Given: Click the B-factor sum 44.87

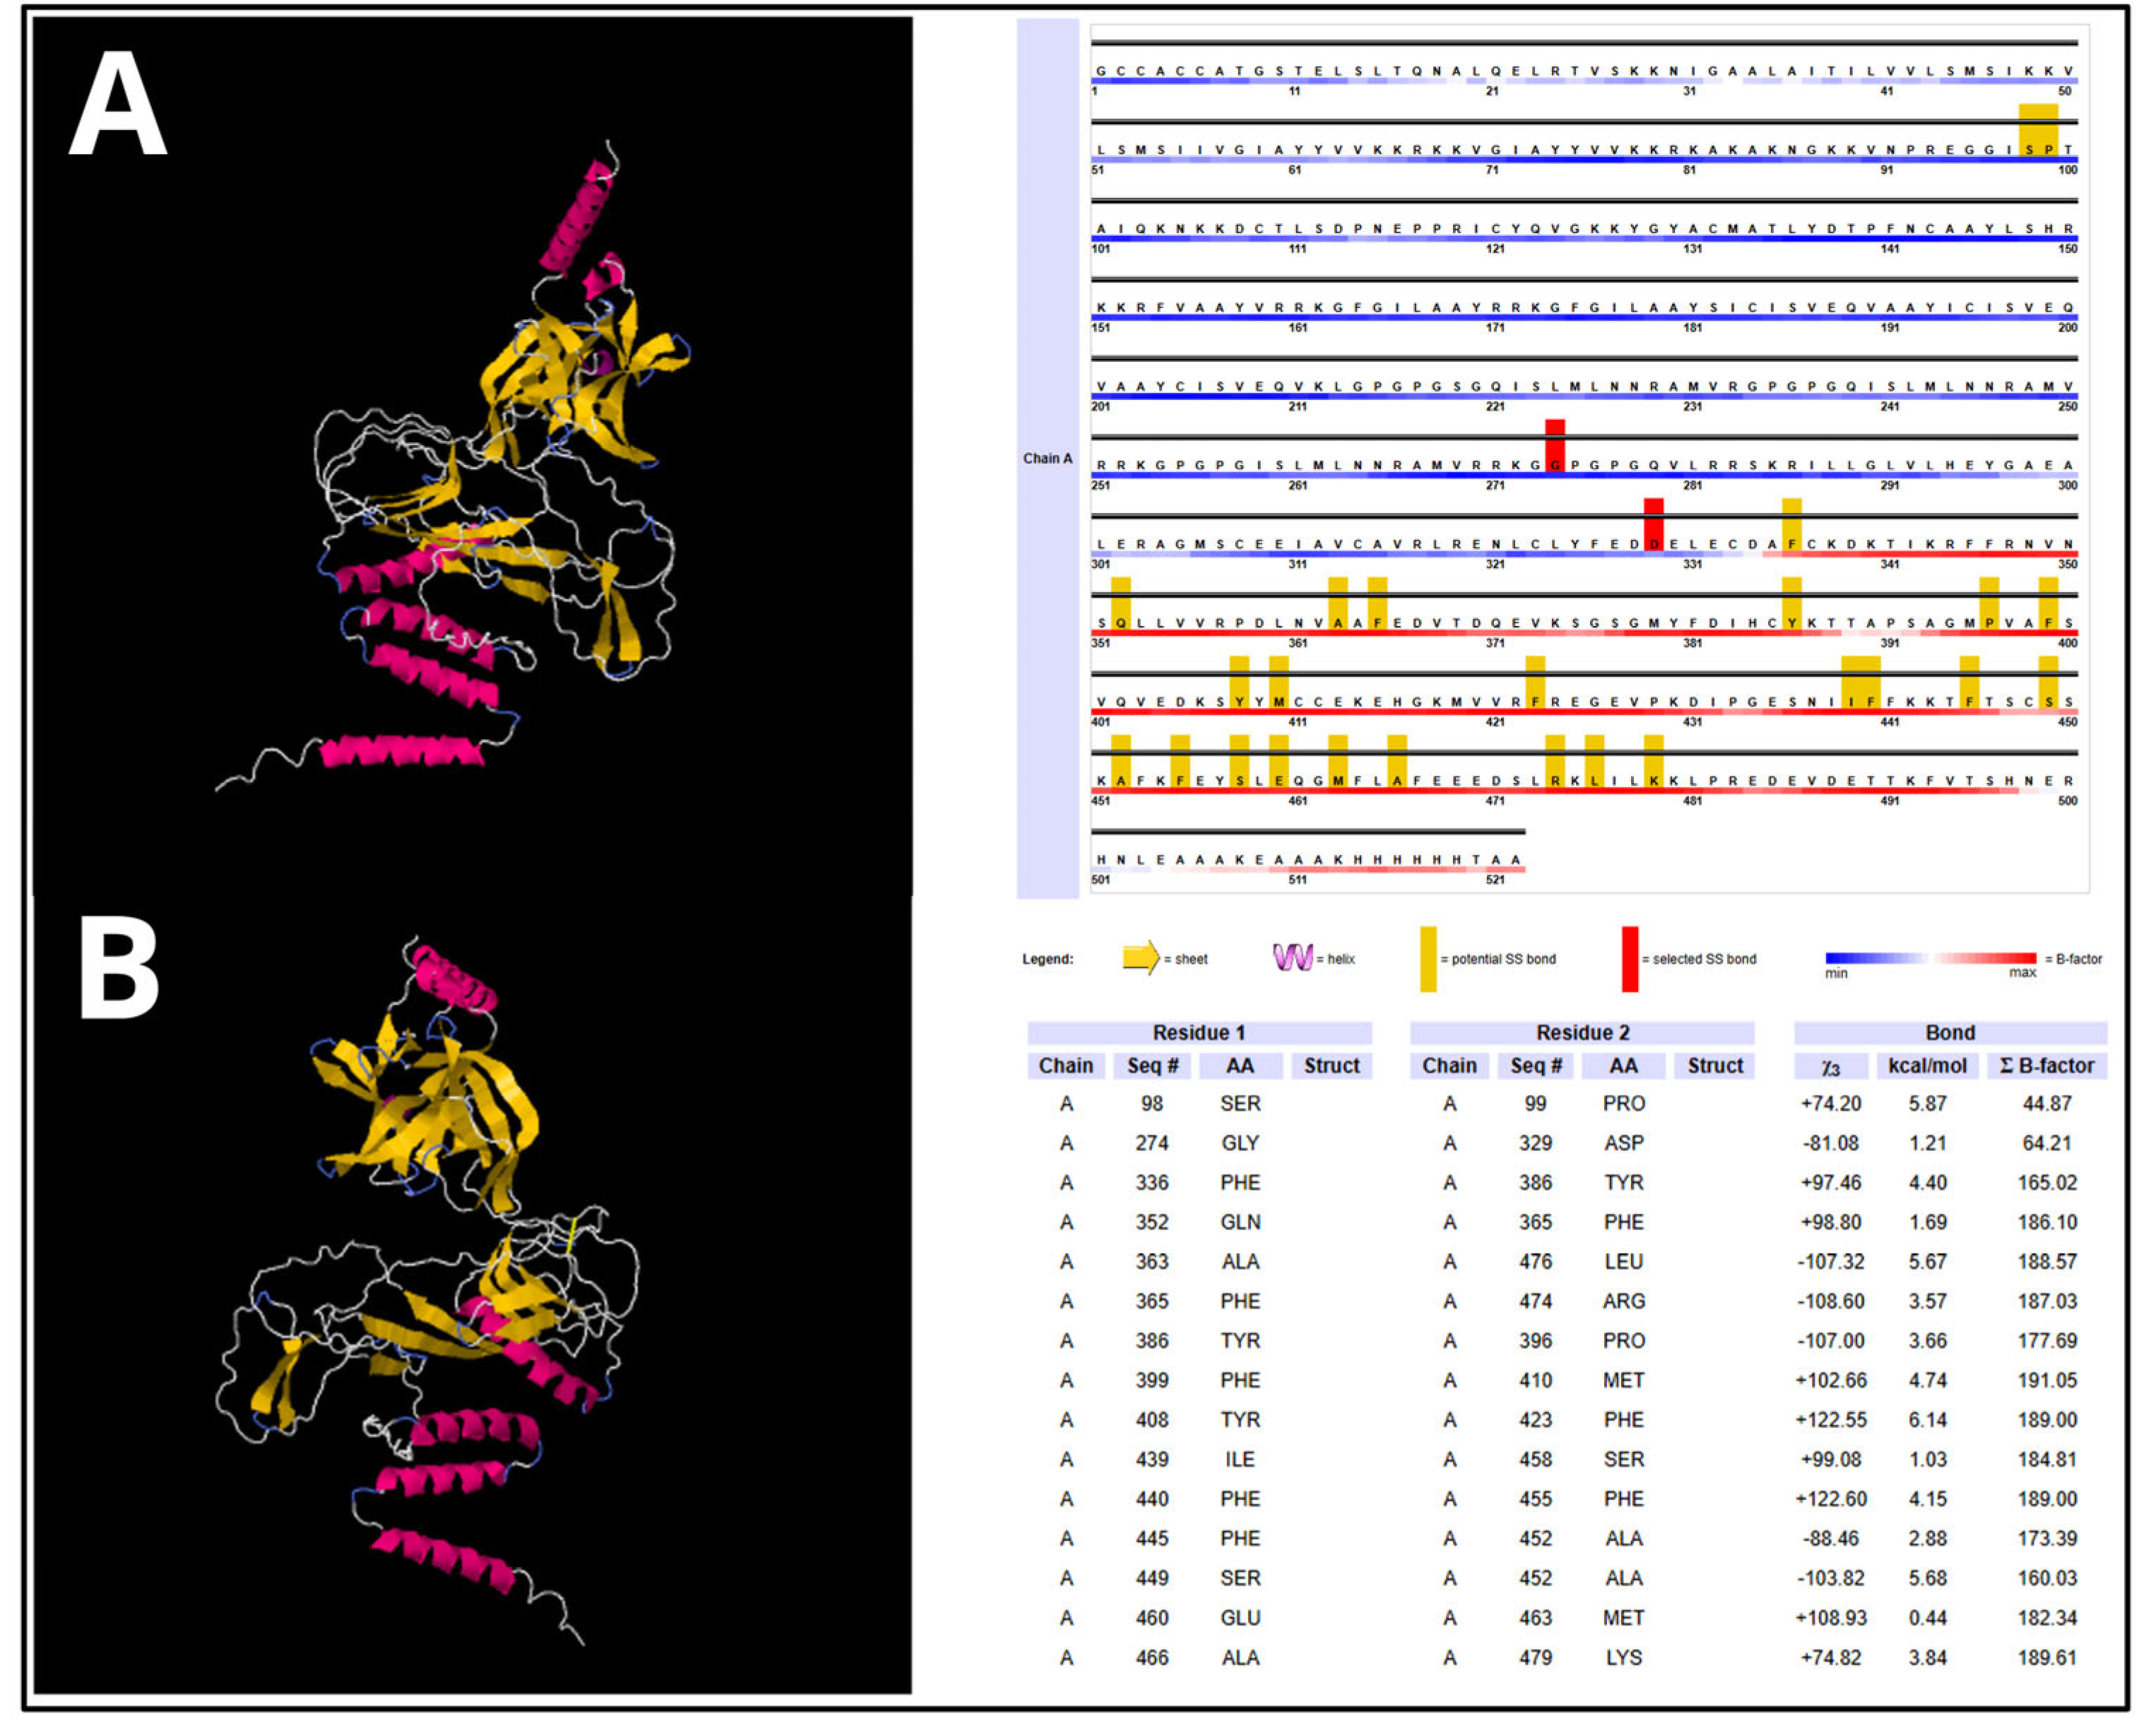Looking at the screenshot, I should 2047,1103.
